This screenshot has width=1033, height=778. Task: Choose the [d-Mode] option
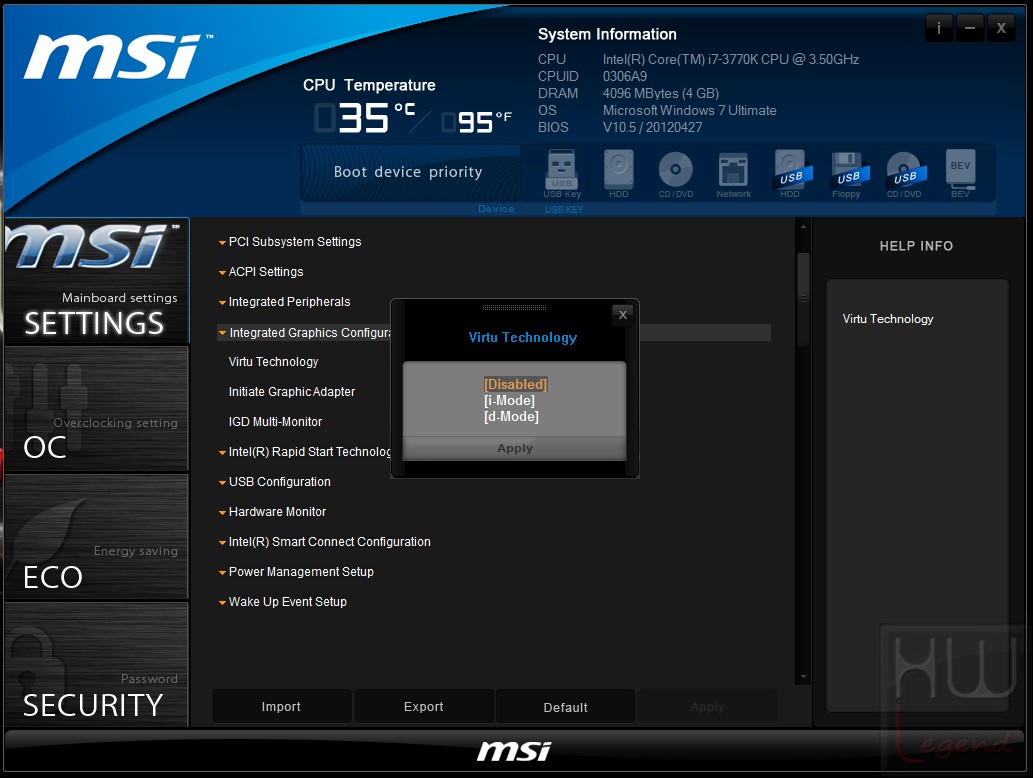(511, 416)
